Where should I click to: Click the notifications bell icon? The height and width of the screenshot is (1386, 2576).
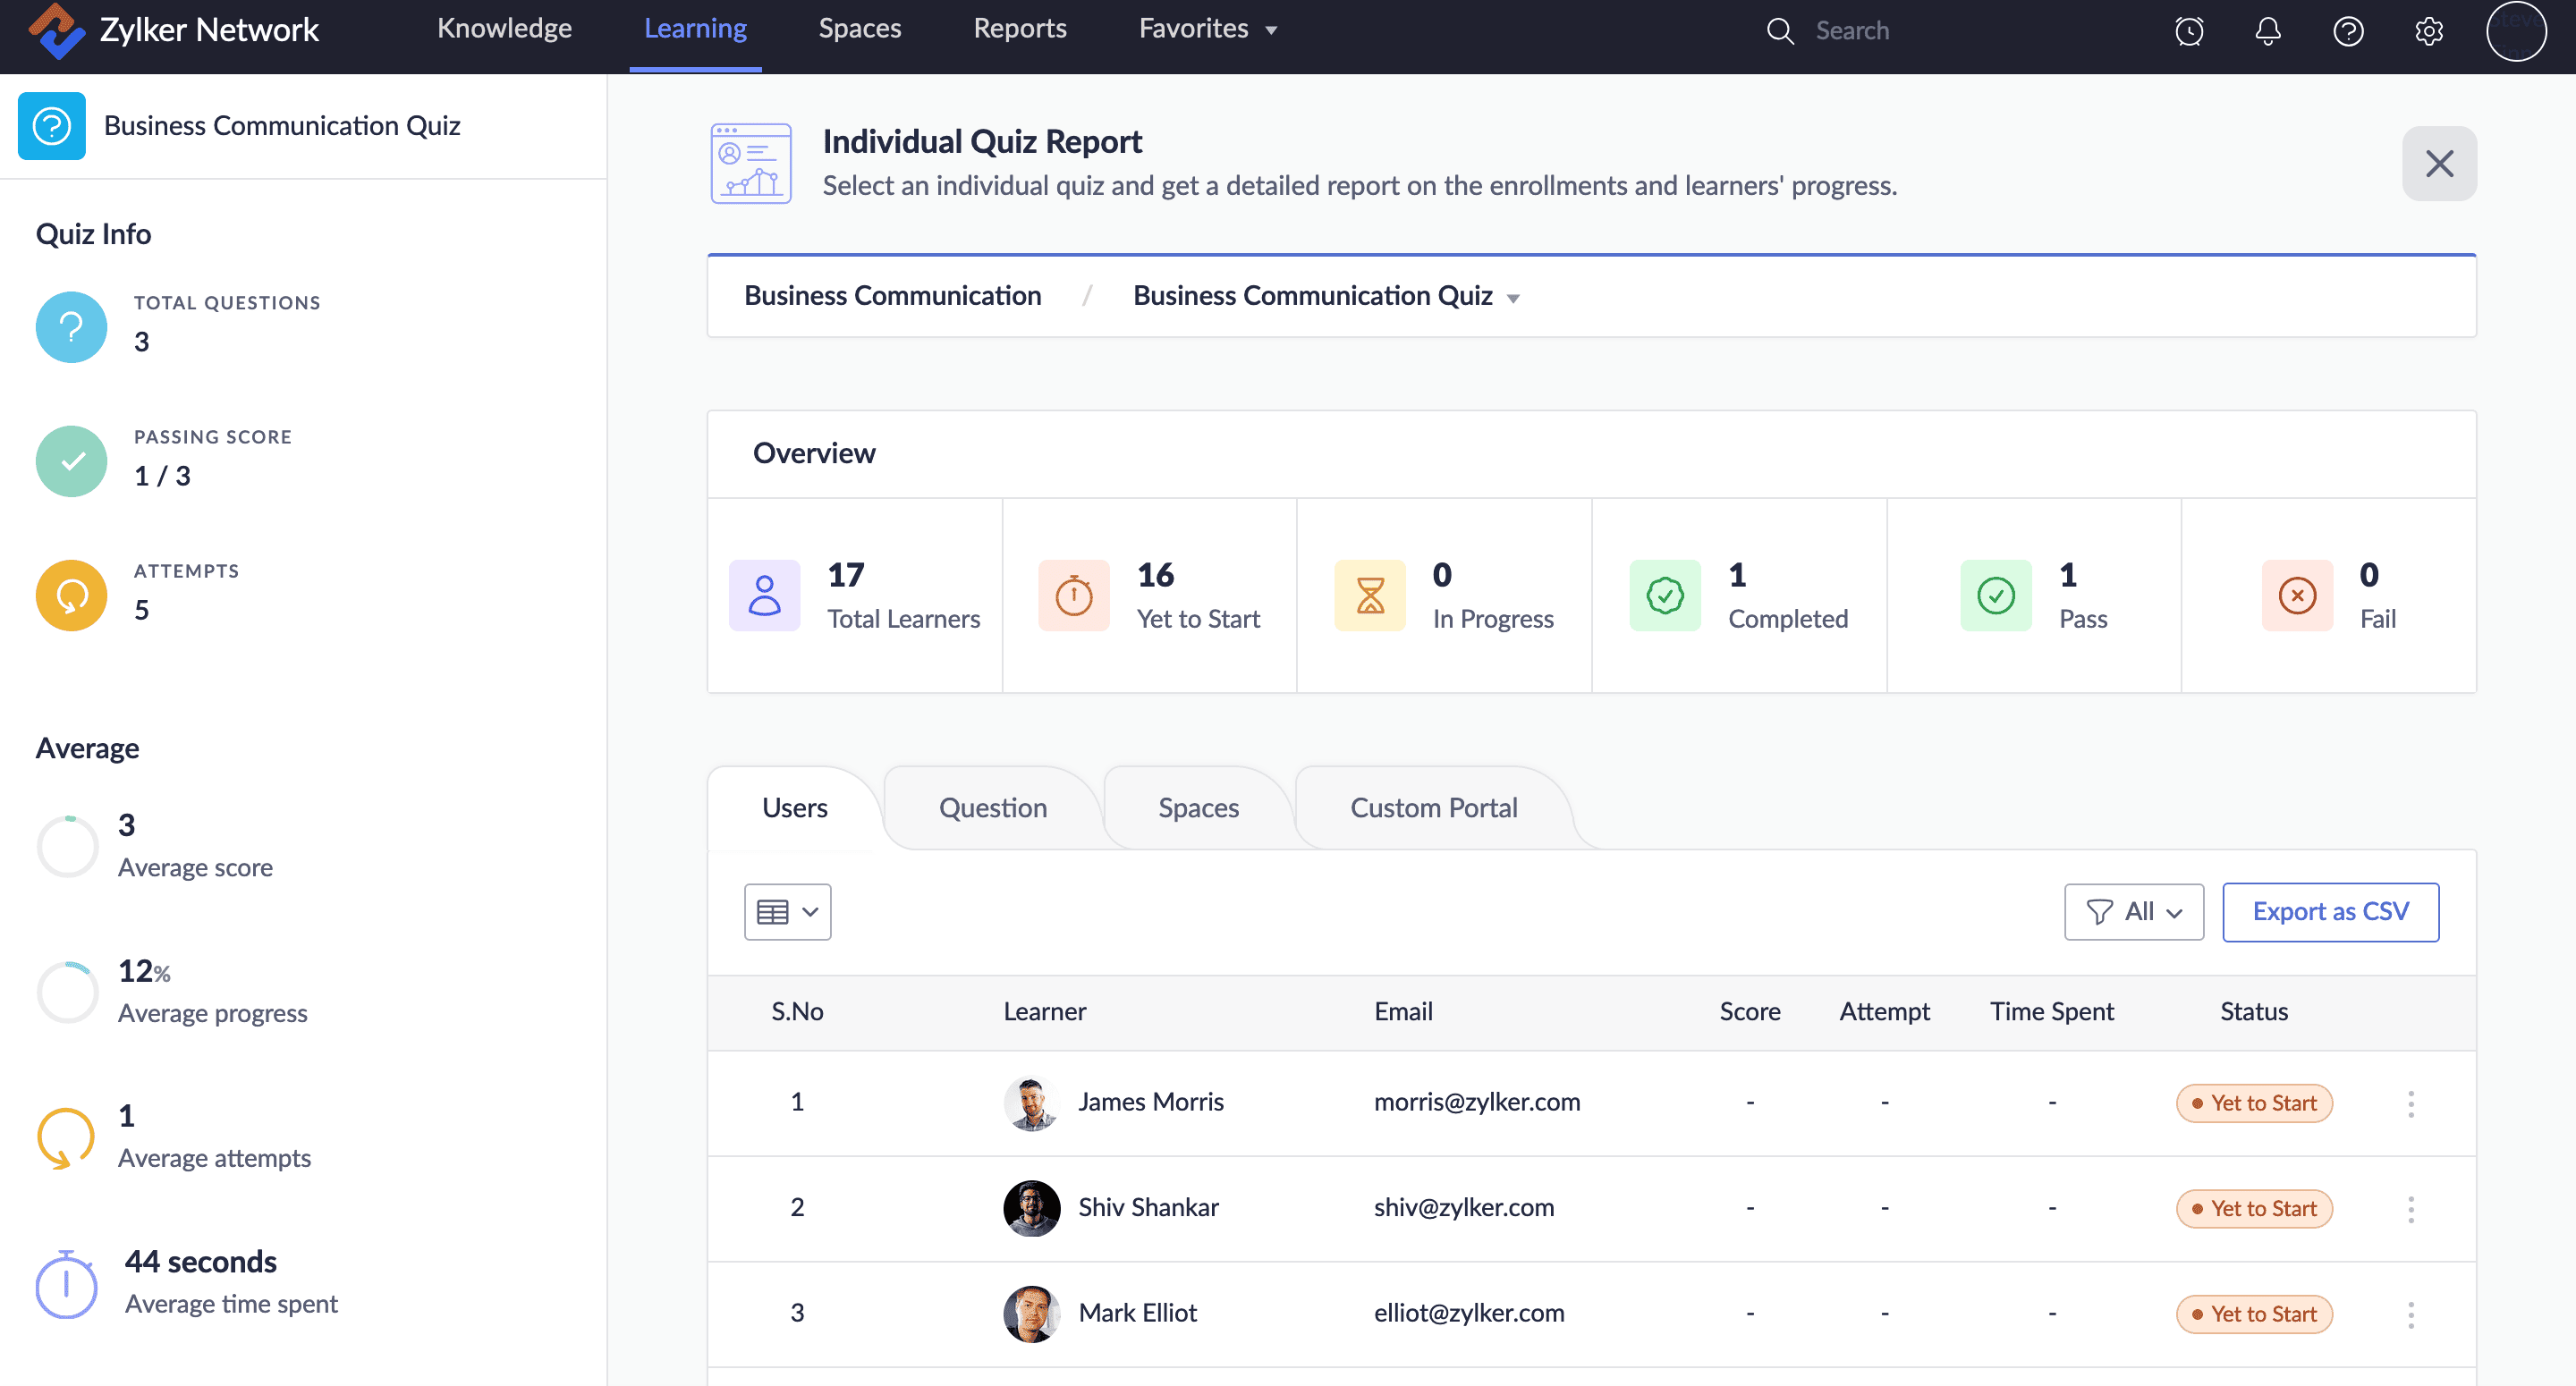pyautogui.click(x=2267, y=31)
